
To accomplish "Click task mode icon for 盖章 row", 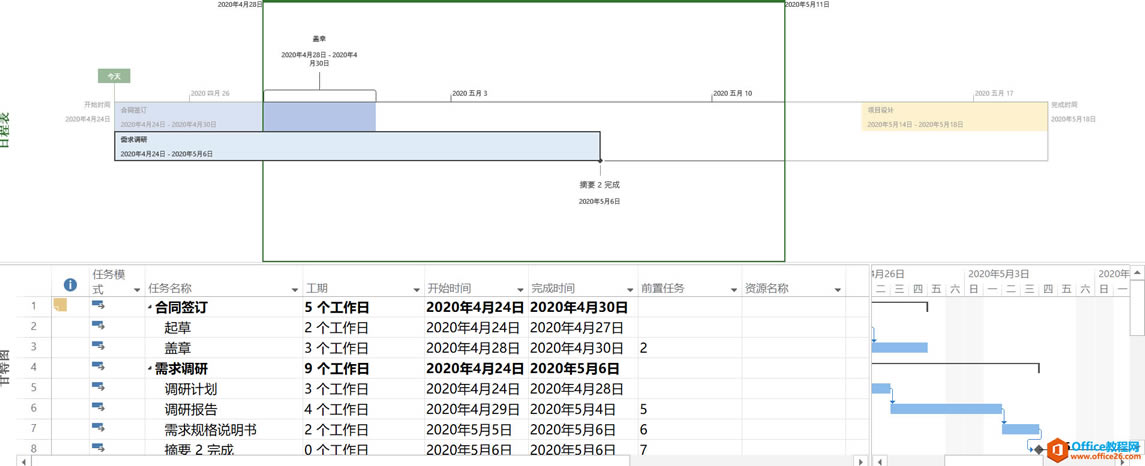I will [98, 347].
